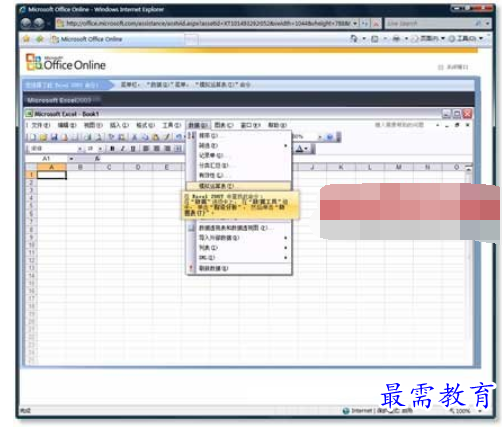The image size is (502, 427).
Task: Click the Save icon in Excel toolbar
Action: [54, 137]
